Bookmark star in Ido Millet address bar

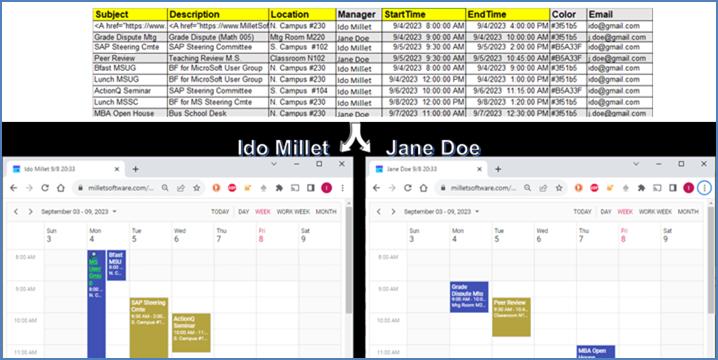click(196, 188)
